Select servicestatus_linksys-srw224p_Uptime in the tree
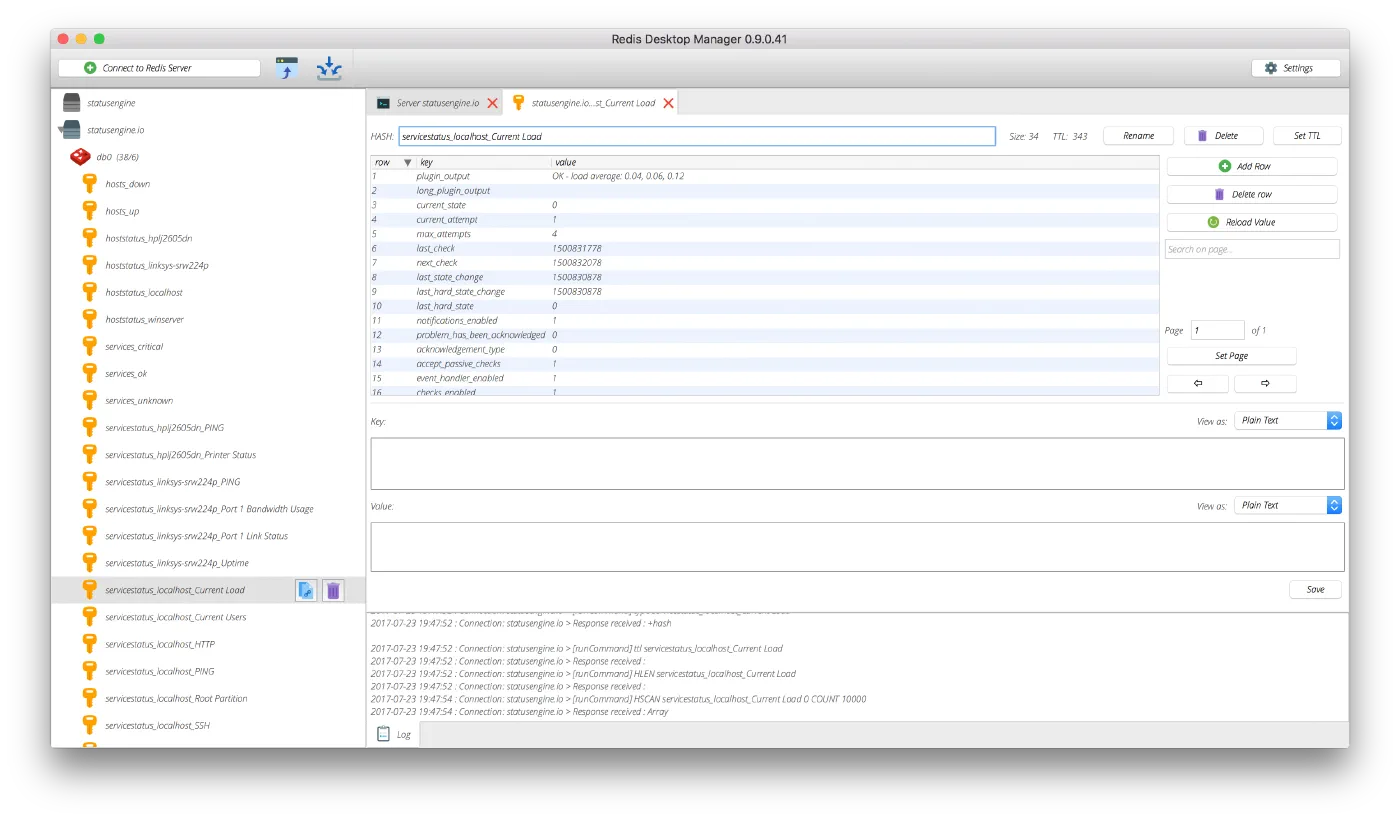This screenshot has width=1400, height=820. click(177, 563)
